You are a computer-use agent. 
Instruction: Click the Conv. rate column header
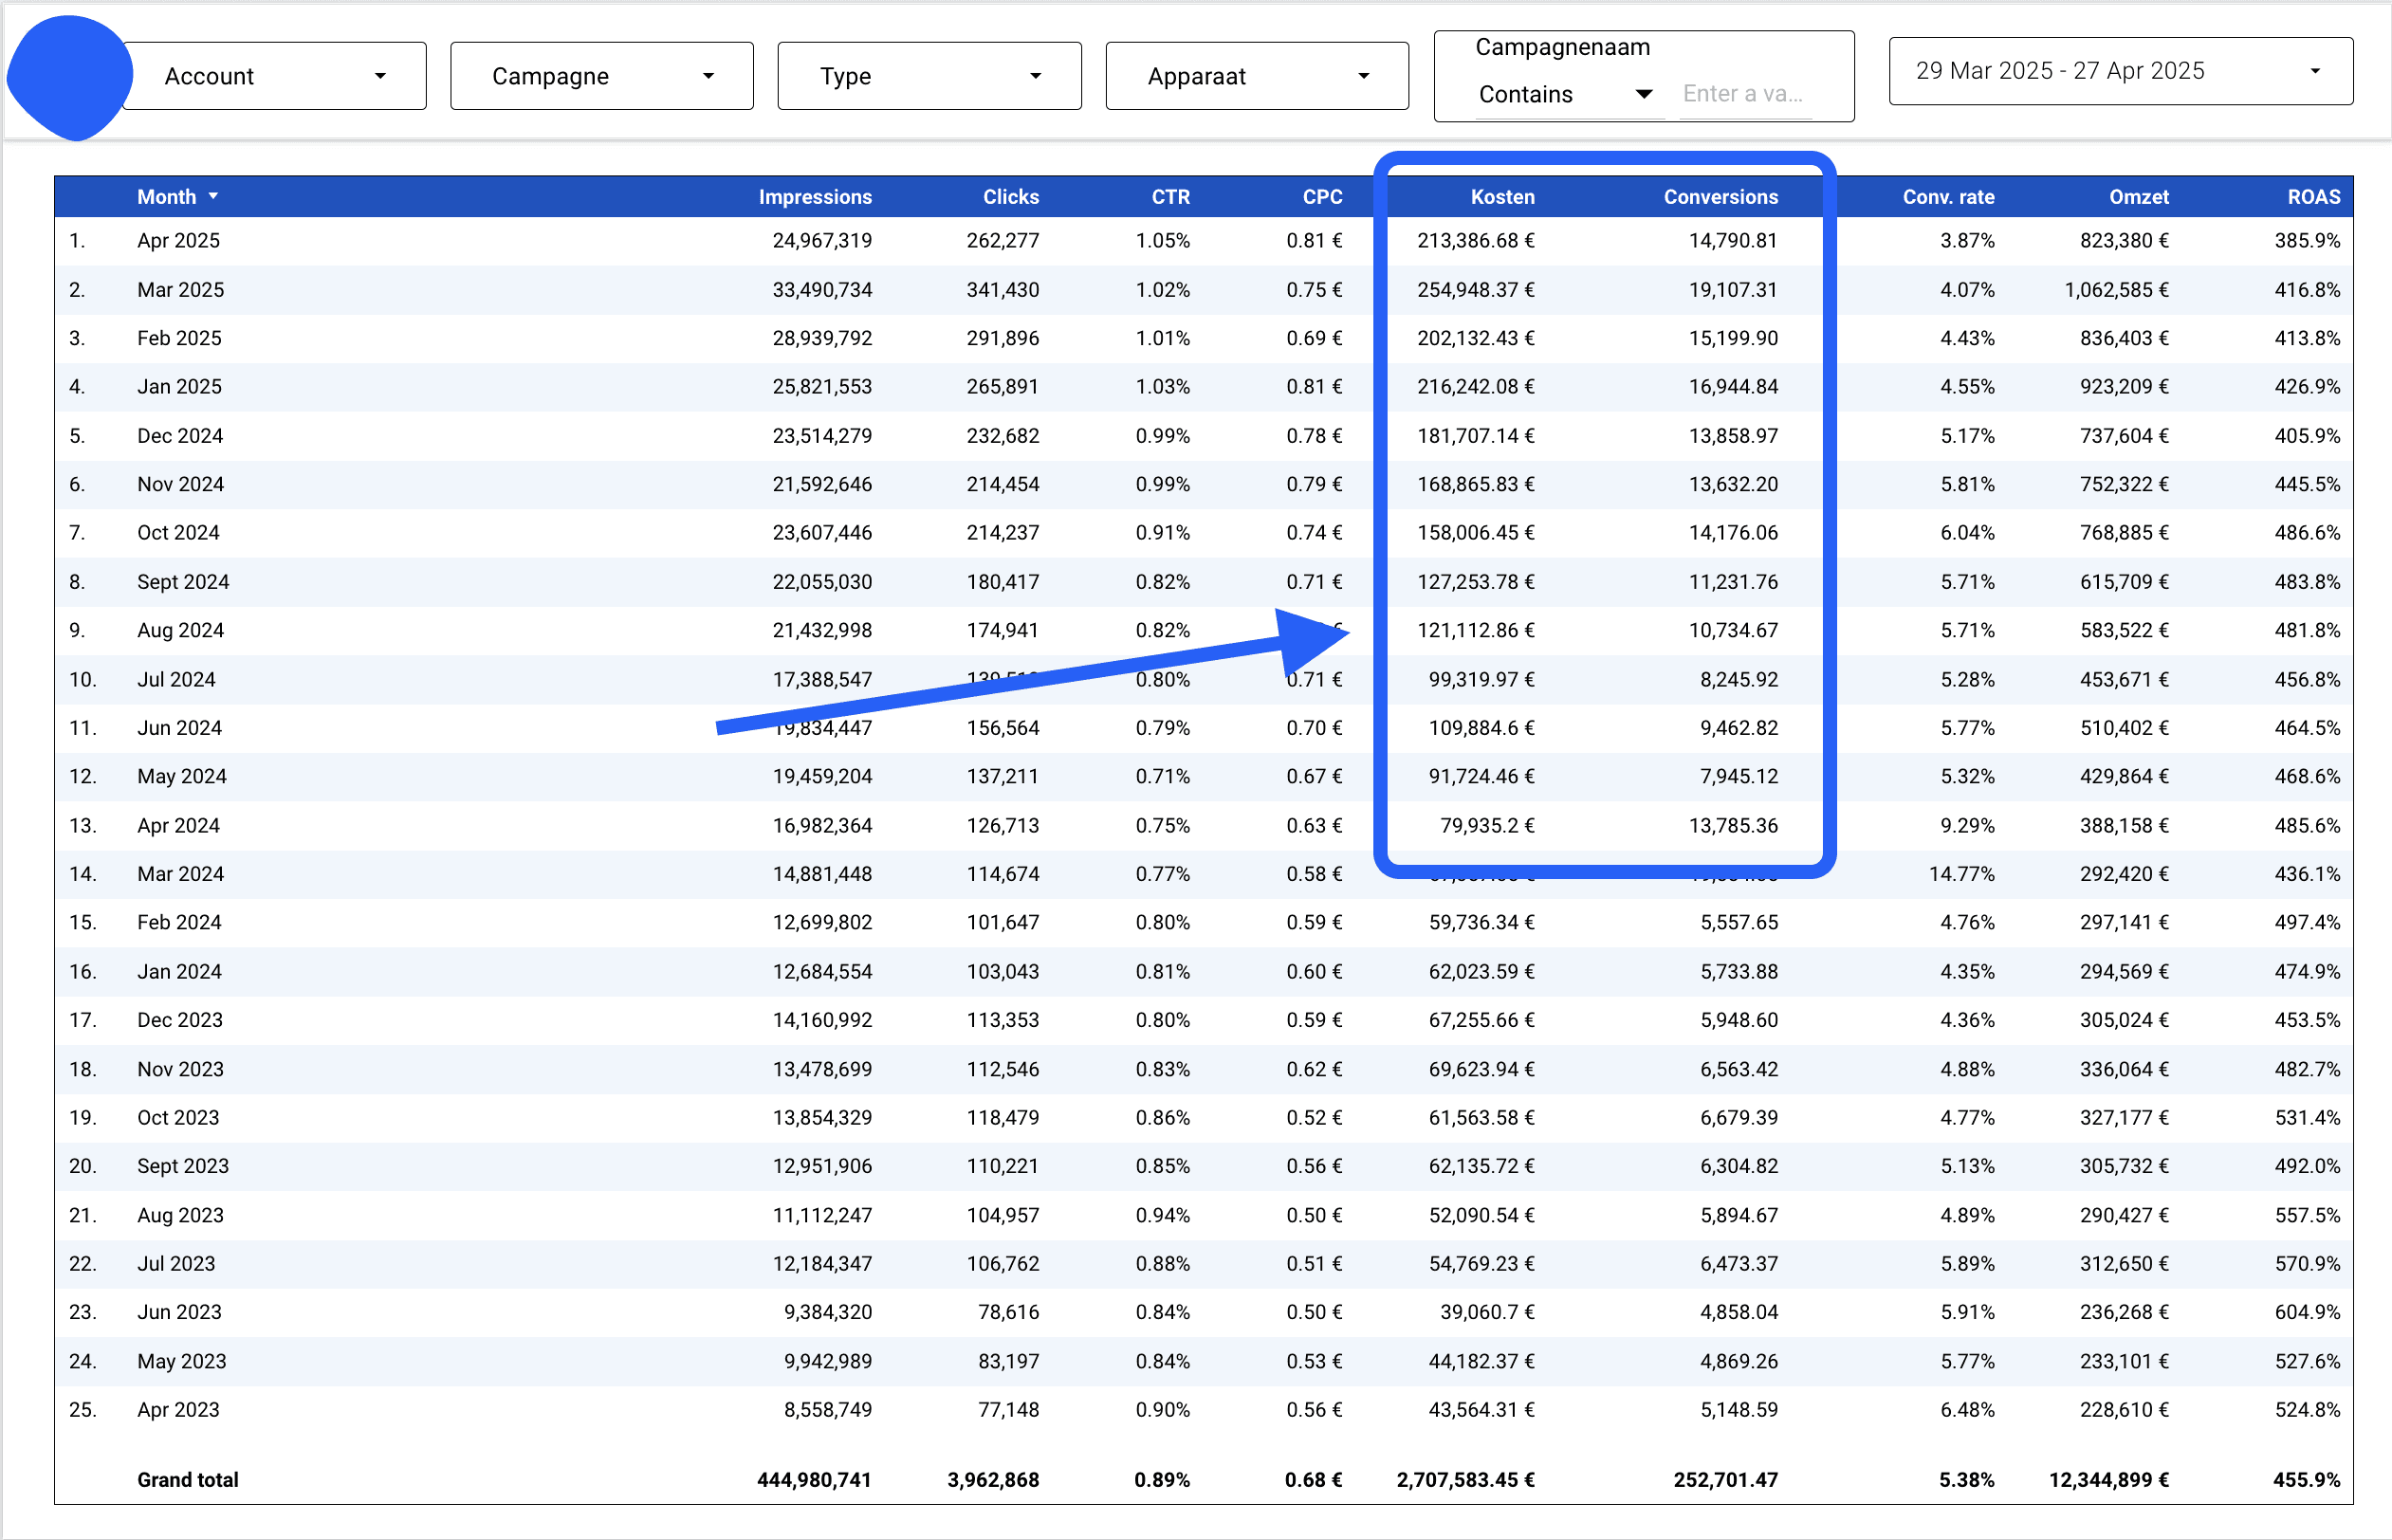[1947, 197]
